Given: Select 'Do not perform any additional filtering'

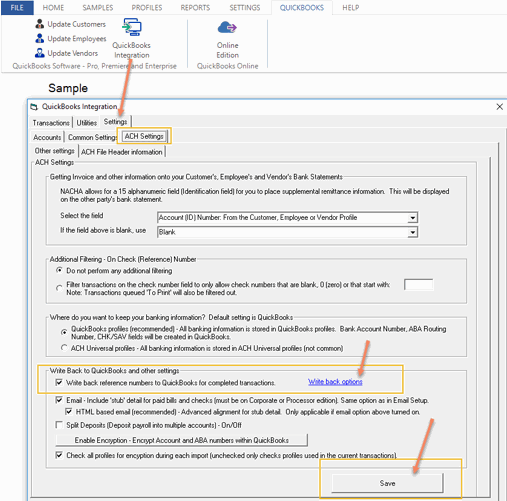Looking at the screenshot, I should click(59, 270).
